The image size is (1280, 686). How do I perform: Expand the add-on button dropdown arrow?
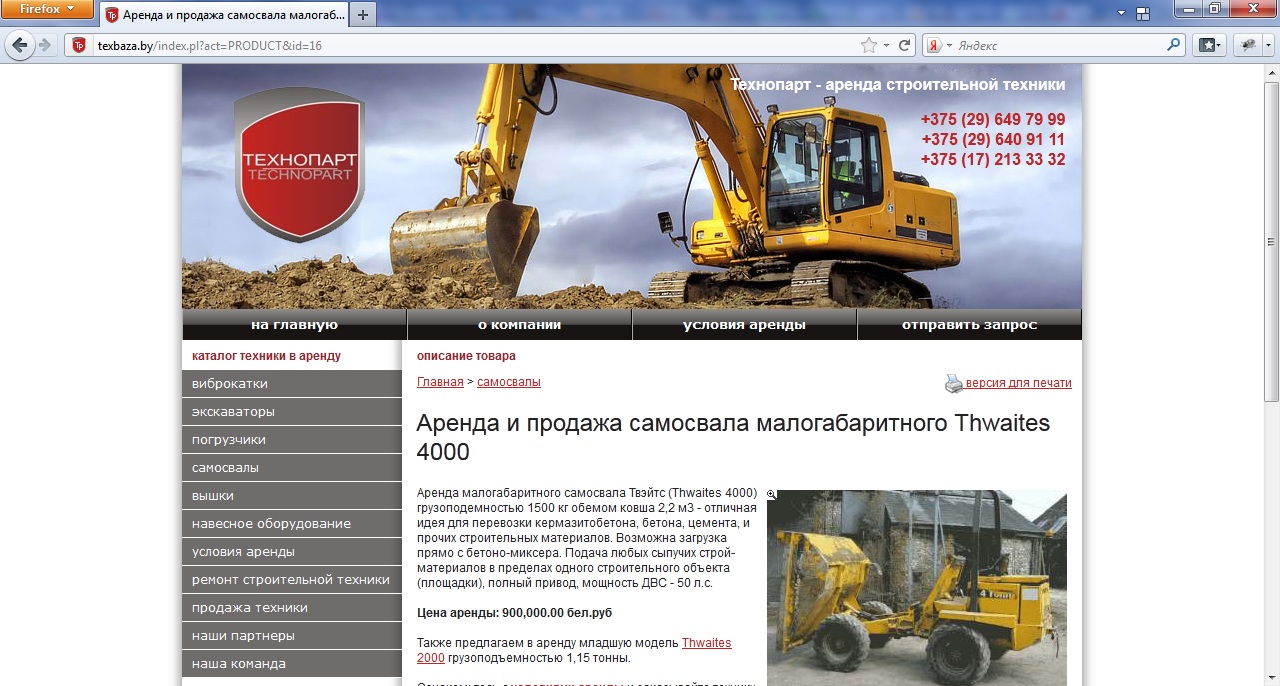click(x=1268, y=45)
